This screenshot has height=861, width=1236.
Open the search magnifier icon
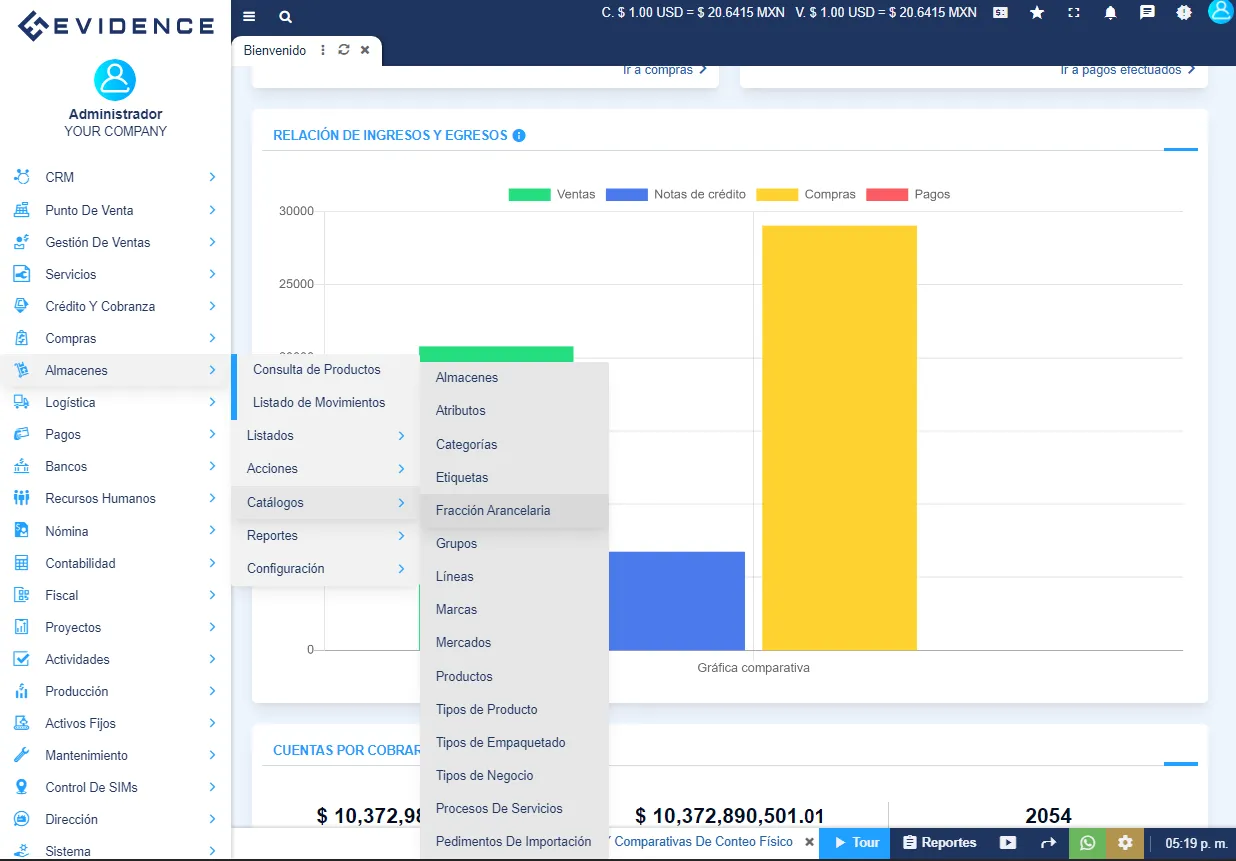(x=286, y=17)
